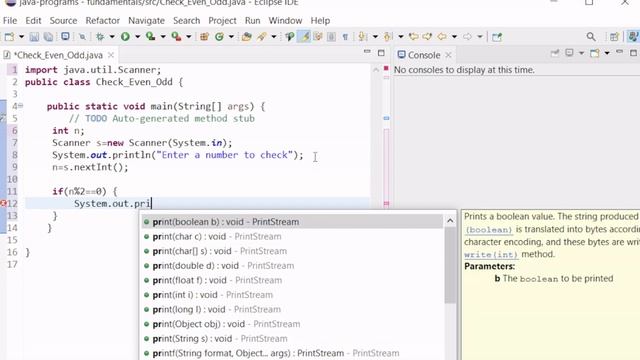The height and width of the screenshot is (360, 640).
Task: Click the Open Type icon
Action: coord(246,37)
